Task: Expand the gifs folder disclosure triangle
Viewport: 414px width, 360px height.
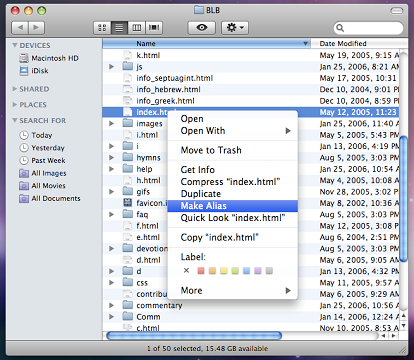Action: click(x=112, y=192)
